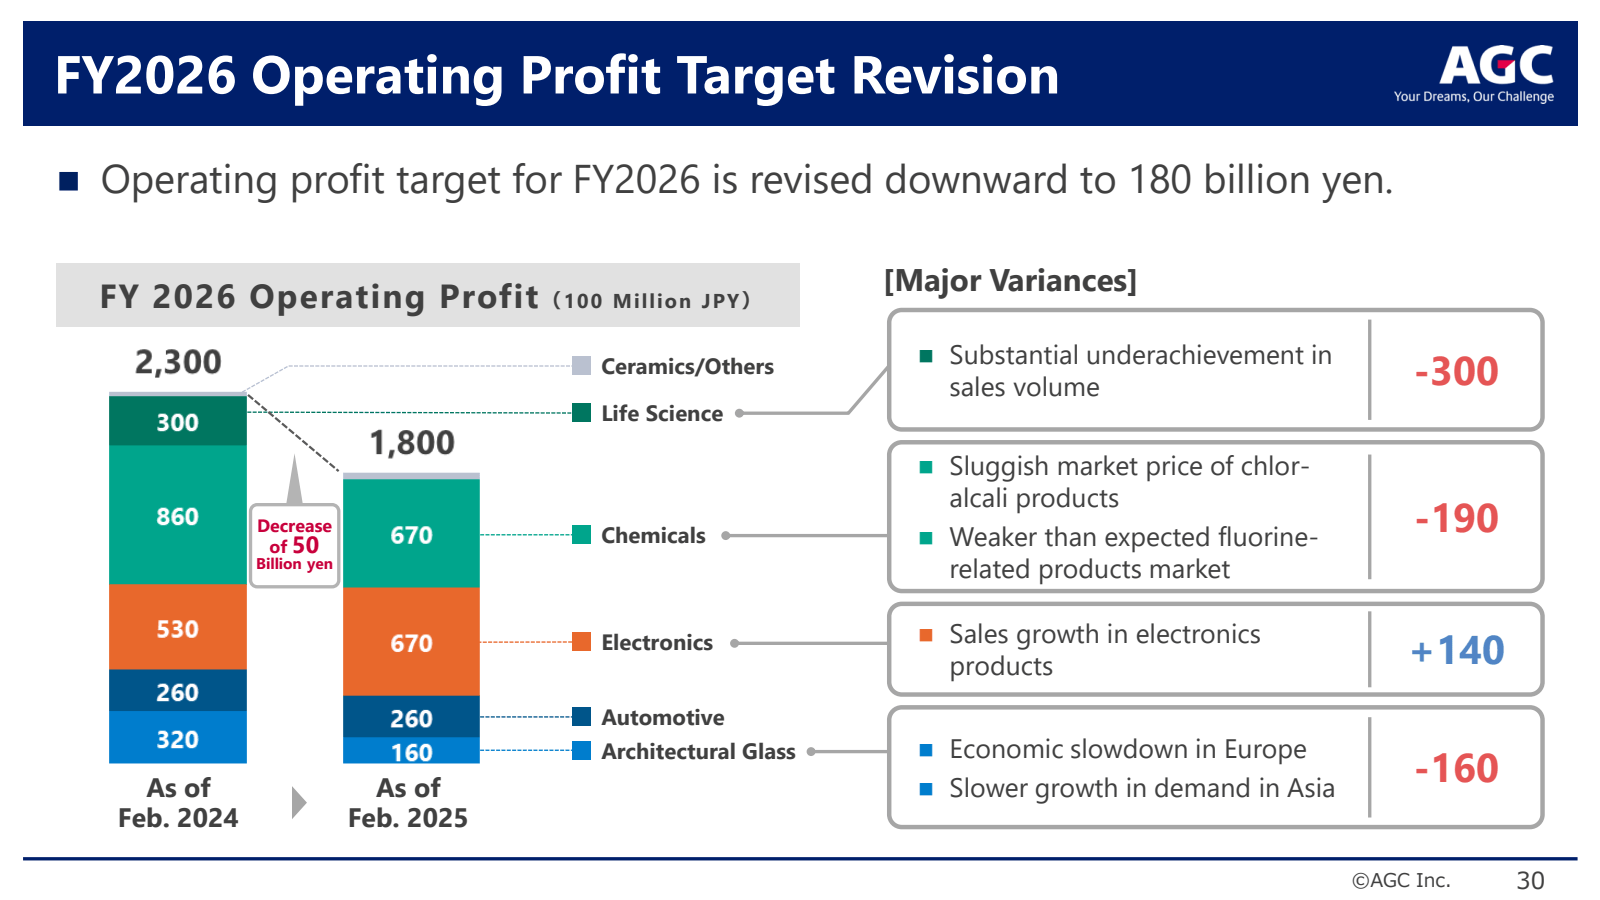The height and width of the screenshot is (900, 1600).
Task: Click the 'Architectural Glass' legend label
Action: pos(698,751)
